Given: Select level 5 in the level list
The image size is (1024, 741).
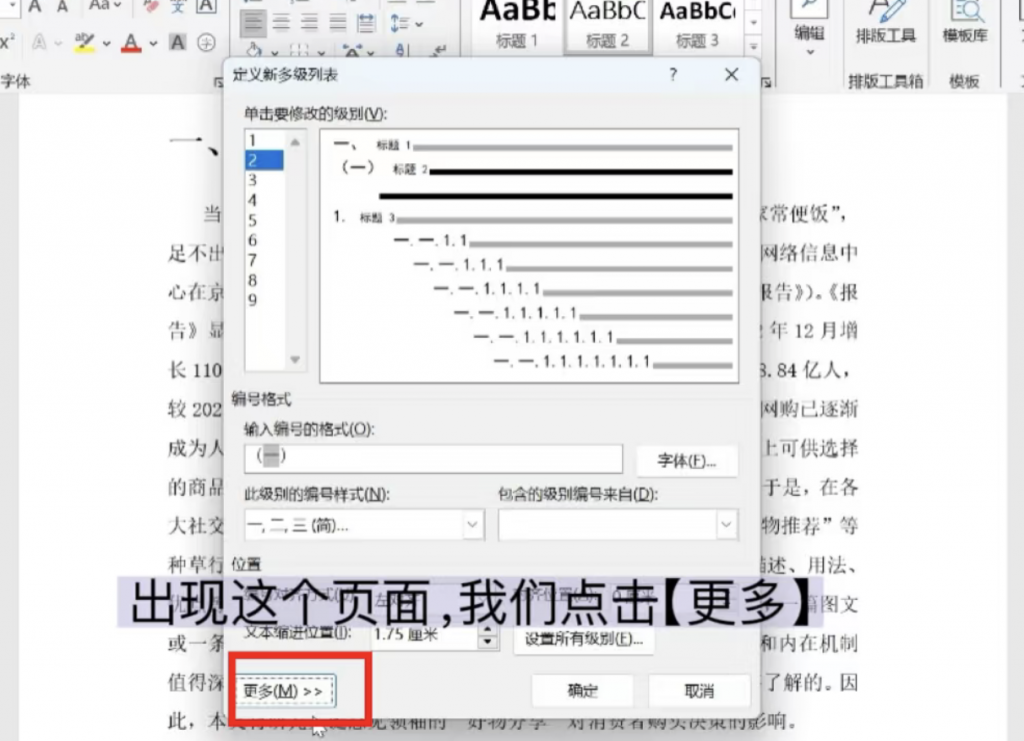Looking at the screenshot, I should (x=264, y=221).
